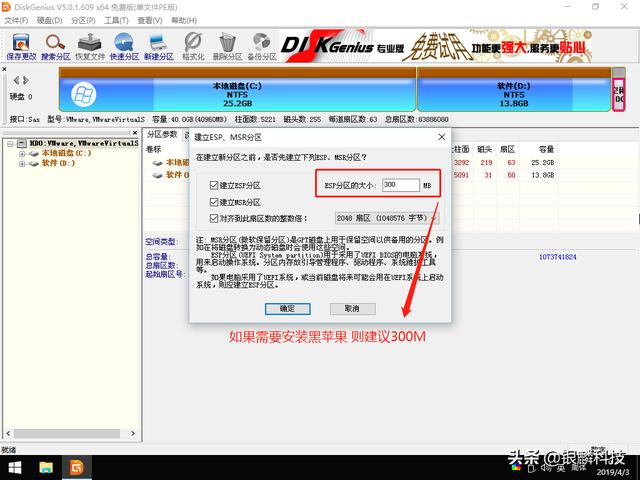Click the Backup Partition (备份分区) icon

[262, 47]
